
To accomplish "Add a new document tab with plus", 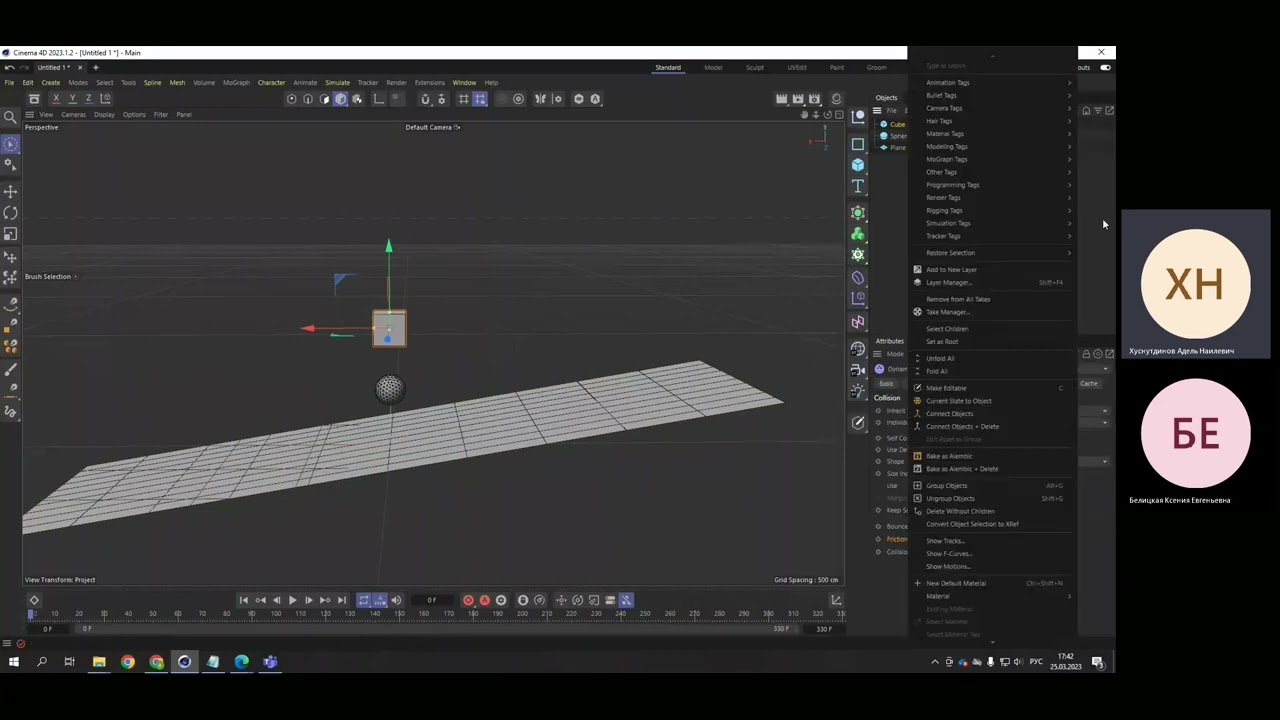I will click(96, 67).
